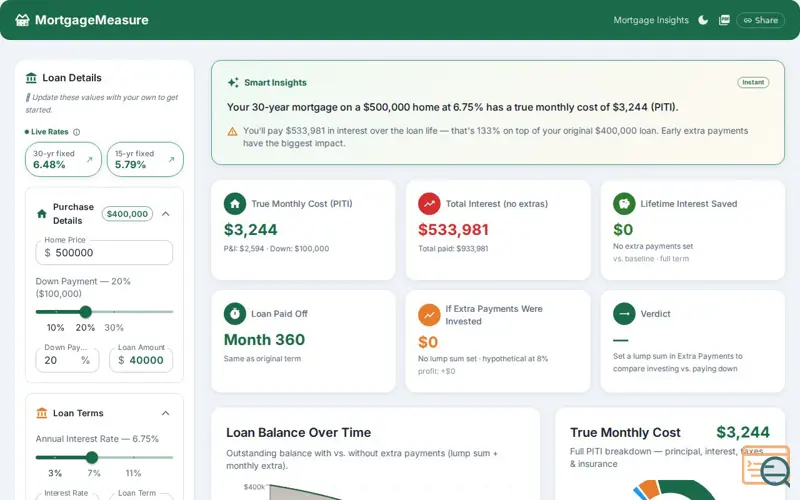Viewport: 800px width, 500px height.
Task: Click the Instant badge in Smart Insights
Action: click(x=753, y=82)
